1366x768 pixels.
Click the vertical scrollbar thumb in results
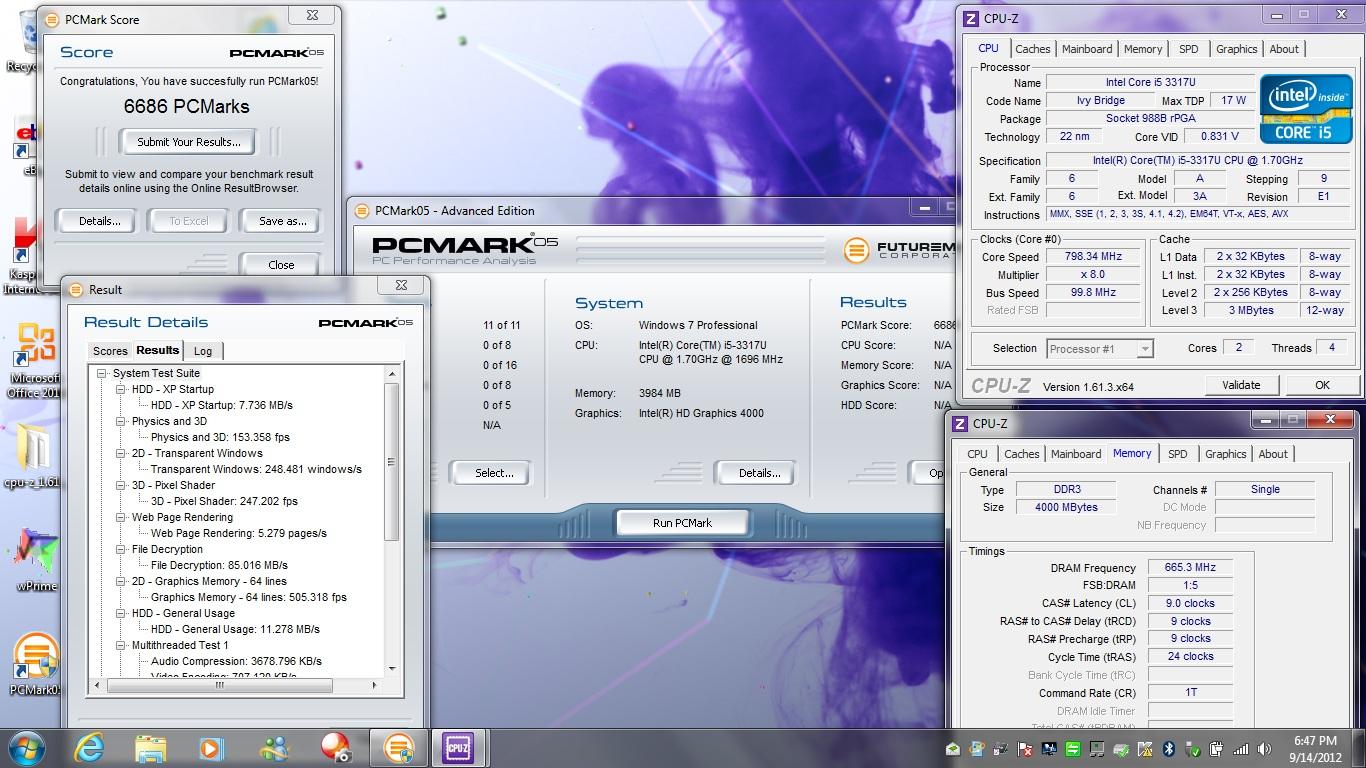click(x=391, y=462)
